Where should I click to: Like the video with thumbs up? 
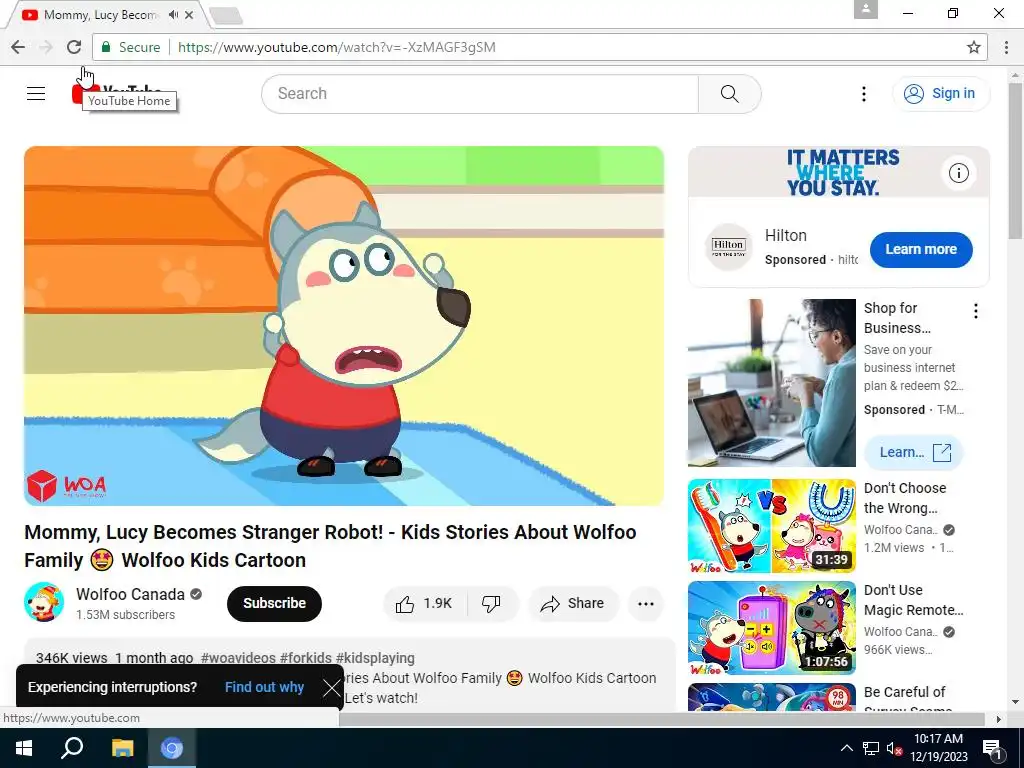[424, 603]
